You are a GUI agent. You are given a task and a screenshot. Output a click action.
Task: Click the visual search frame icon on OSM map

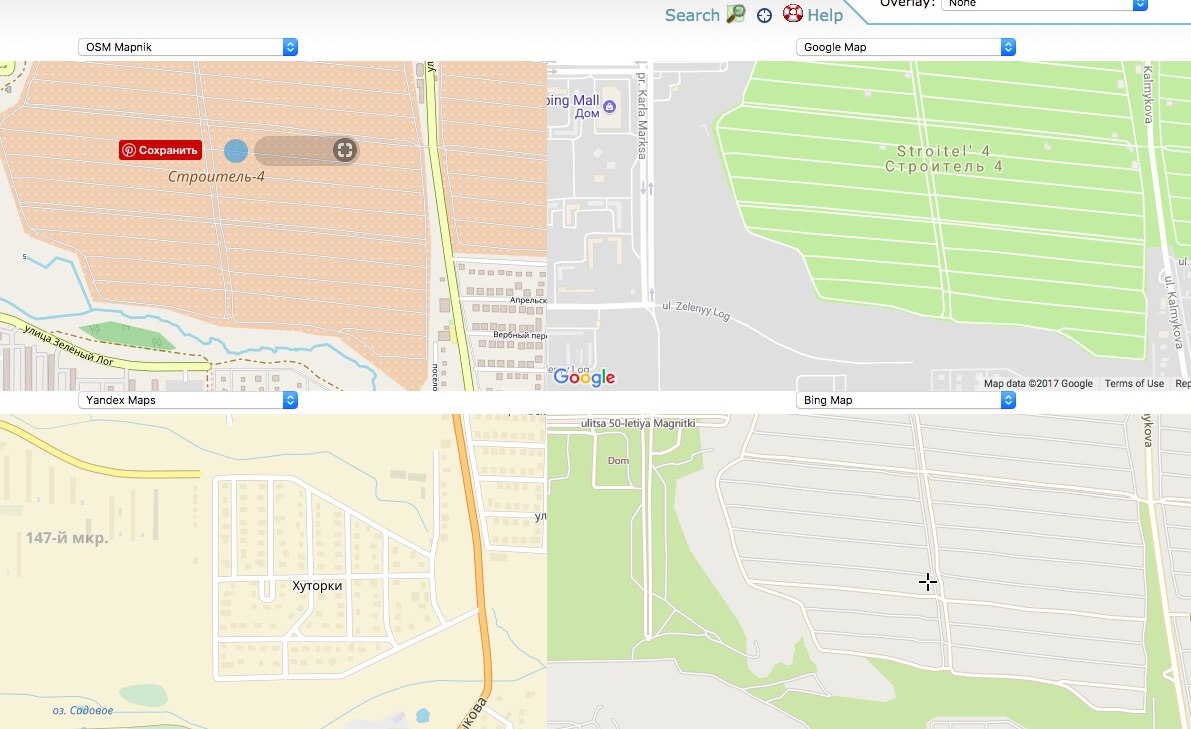coord(345,150)
